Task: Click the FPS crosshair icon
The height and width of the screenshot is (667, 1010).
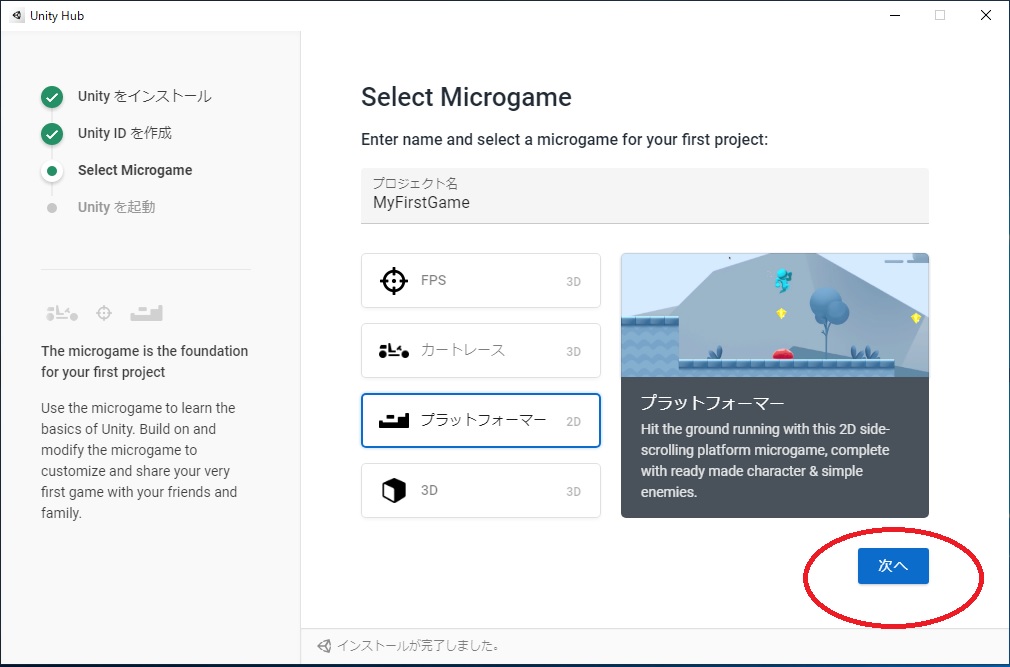Action: pos(394,281)
